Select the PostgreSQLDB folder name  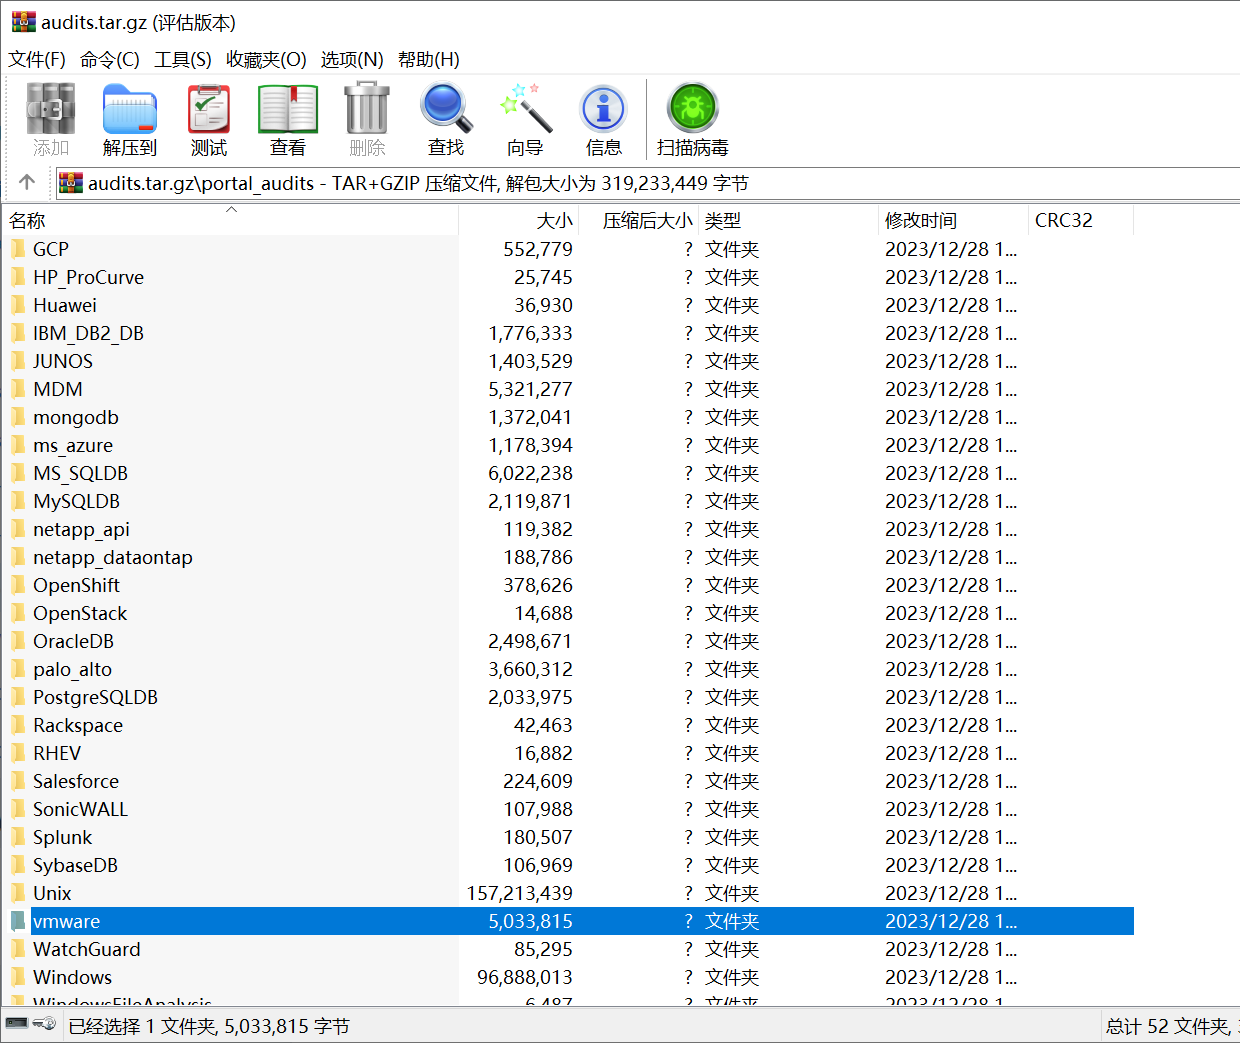[x=95, y=697]
